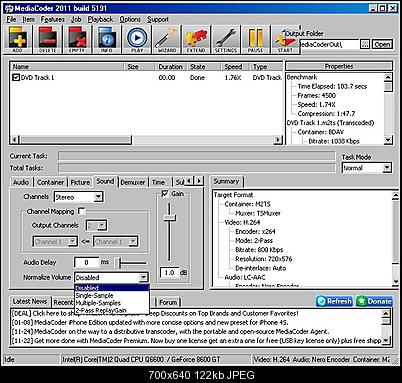This screenshot has width=402, height=383.
Task: Click the Normalize Volume dropdown arrow
Action: coord(143,277)
